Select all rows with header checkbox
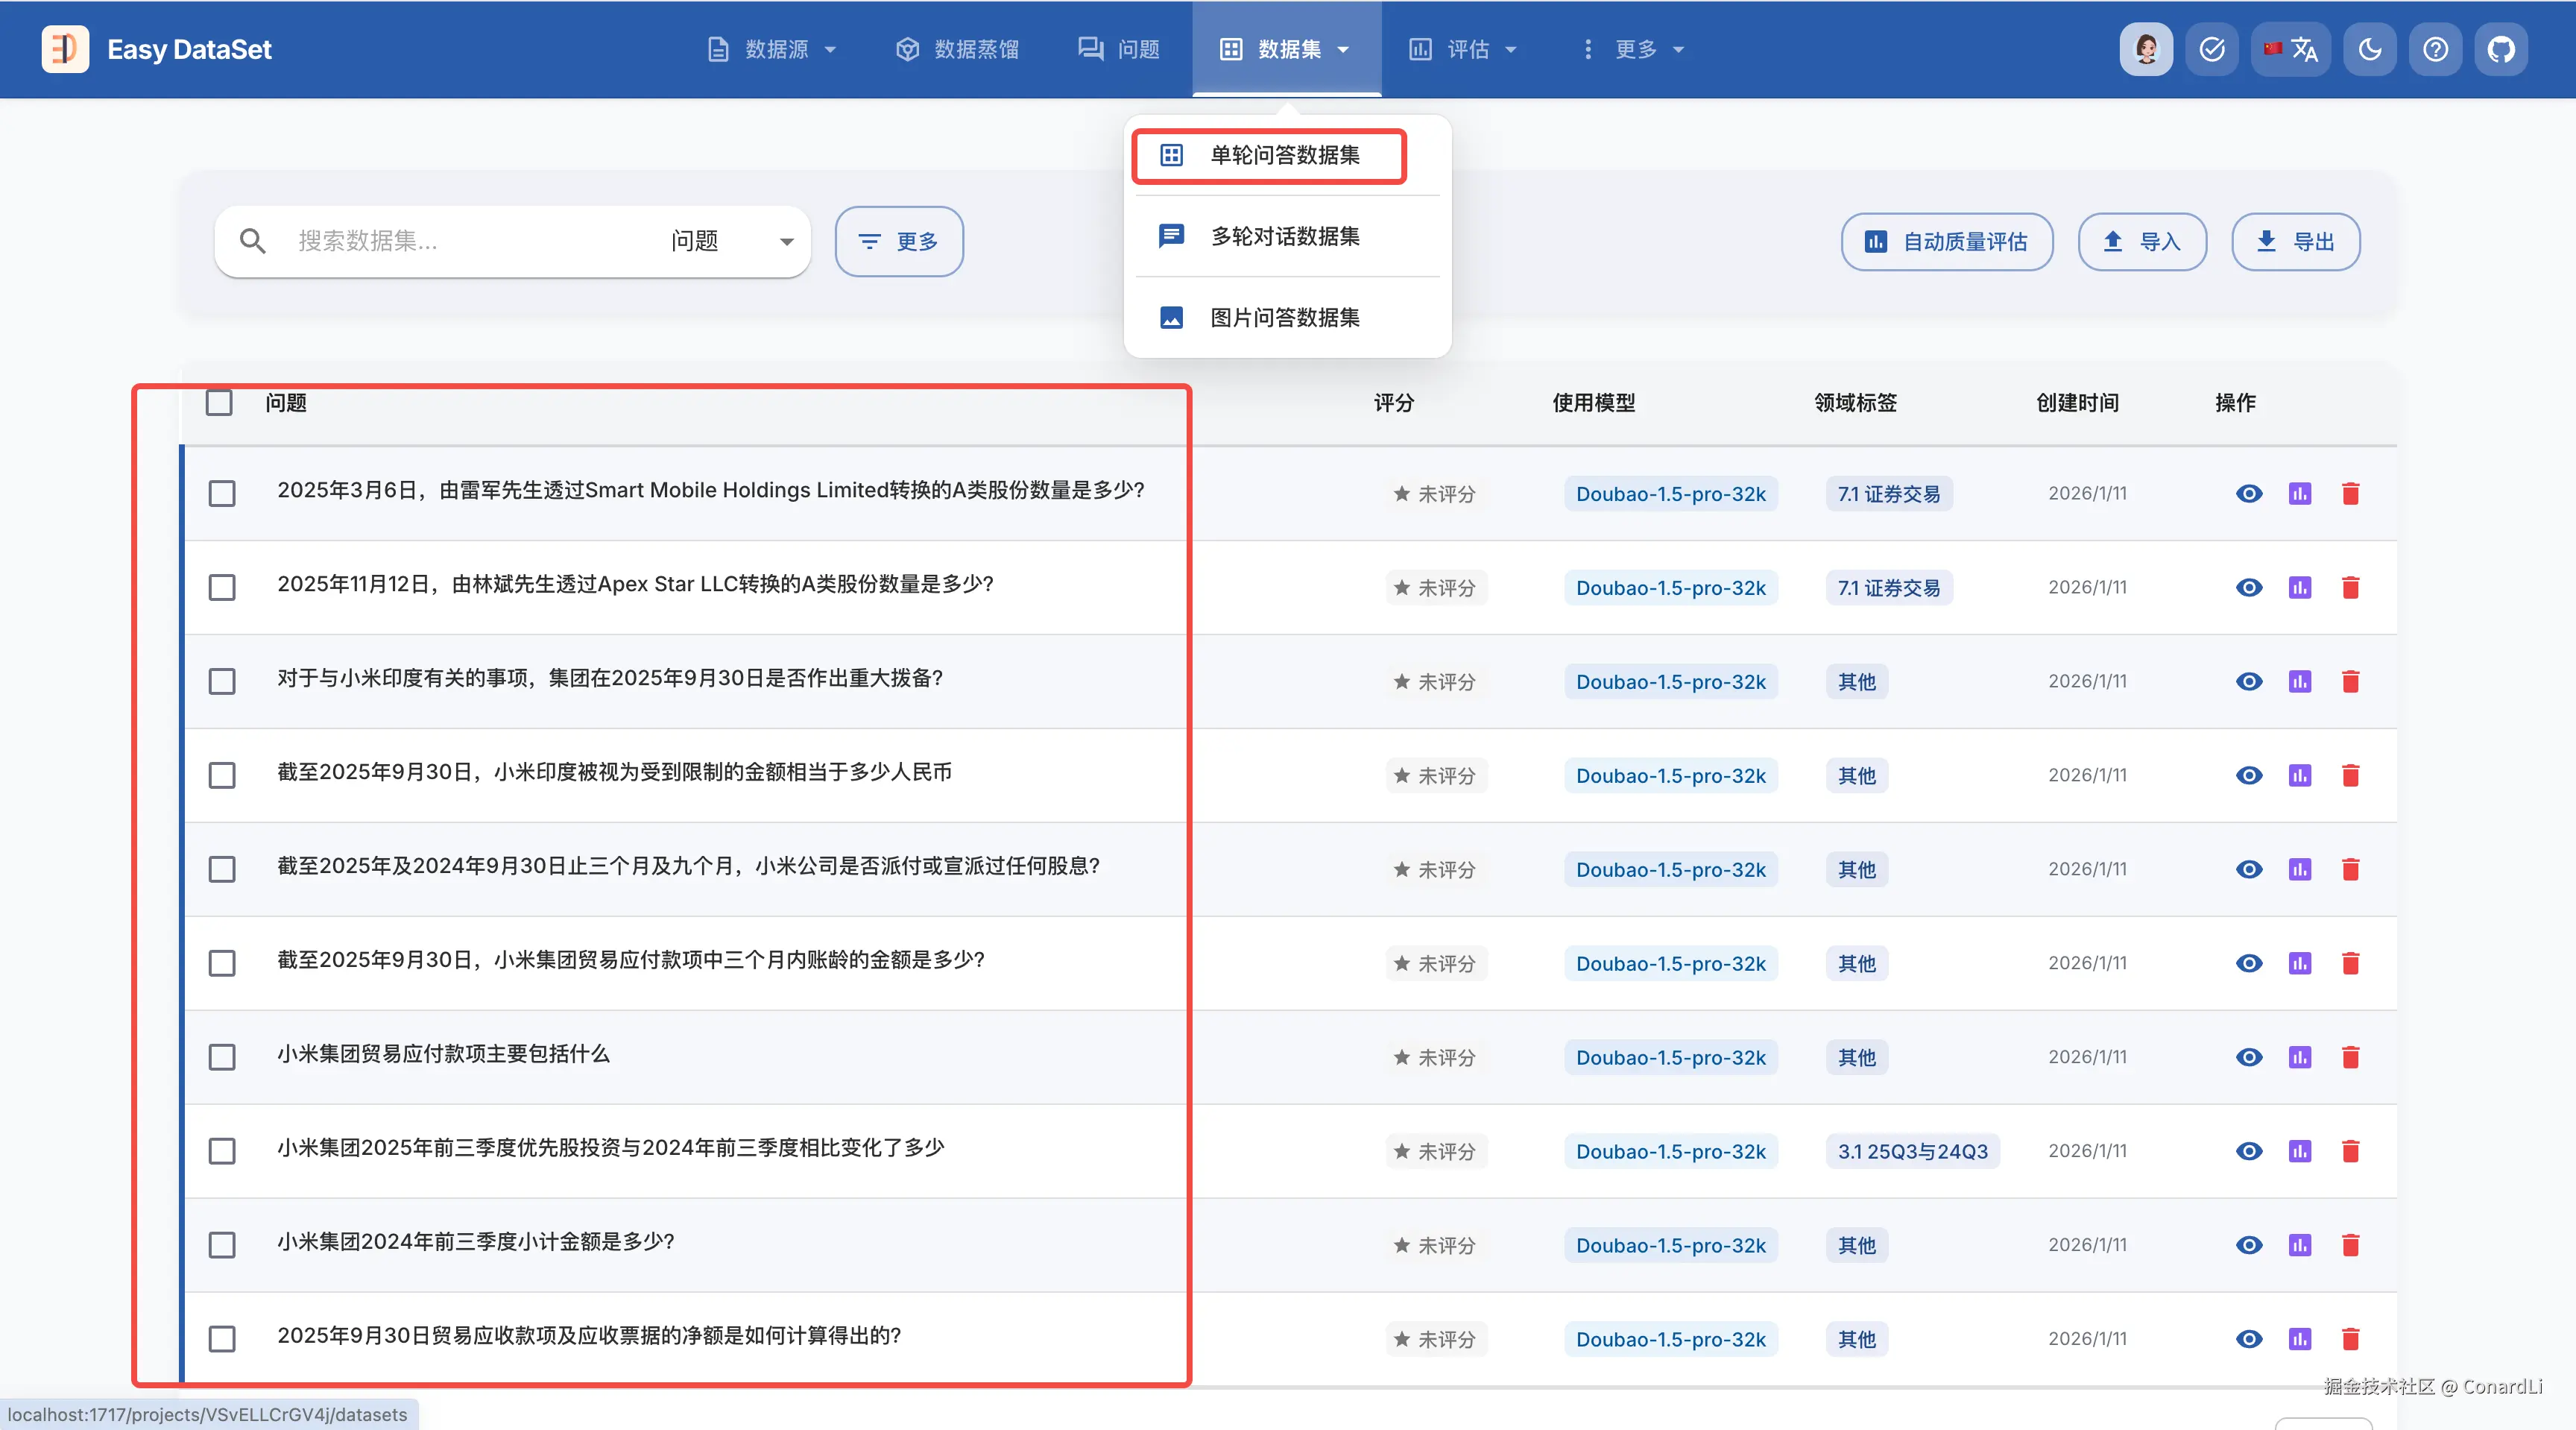 [x=219, y=403]
